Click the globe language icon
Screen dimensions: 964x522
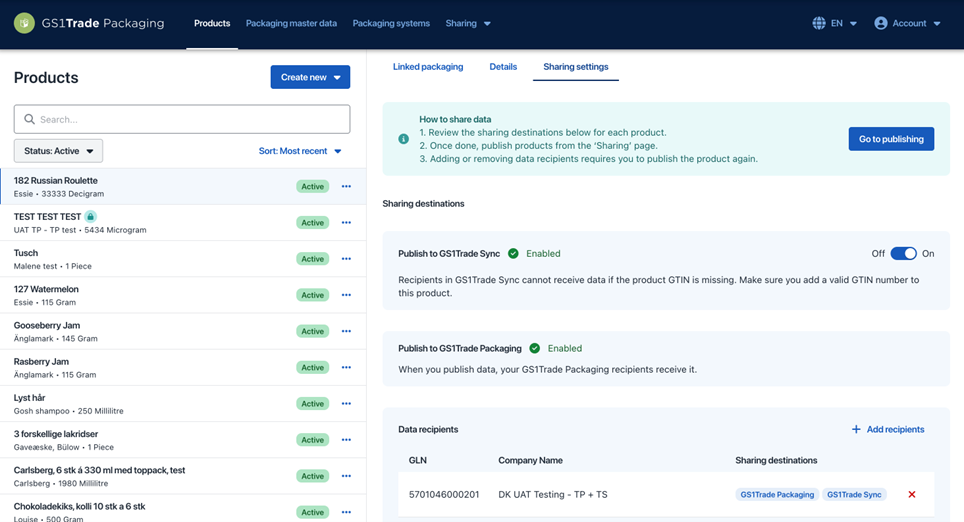[819, 23]
